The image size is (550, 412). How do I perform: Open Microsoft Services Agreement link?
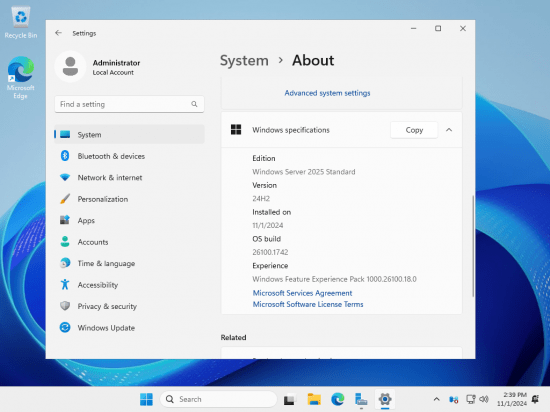(302, 293)
